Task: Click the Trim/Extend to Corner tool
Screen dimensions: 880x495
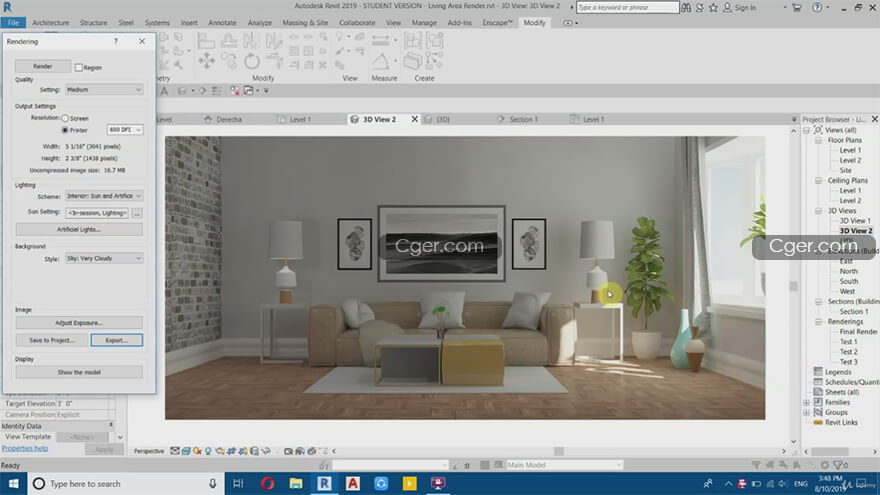Action: click(x=274, y=61)
